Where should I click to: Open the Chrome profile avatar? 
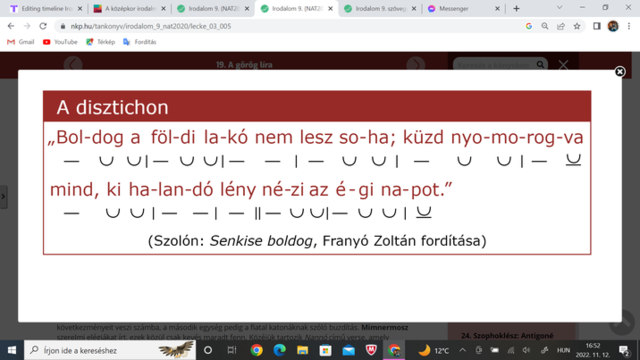(x=613, y=26)
